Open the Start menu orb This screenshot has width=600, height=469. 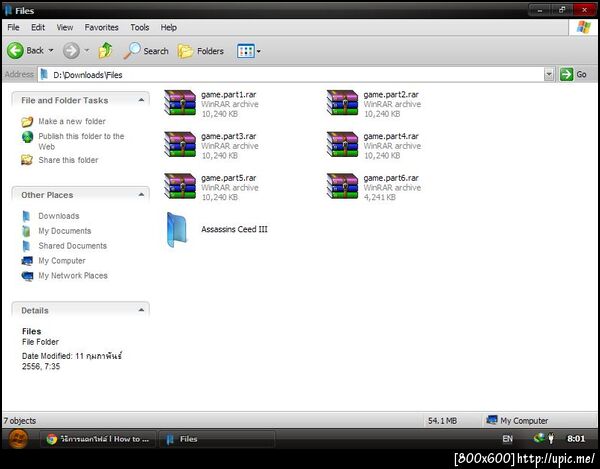[x=18, y=439]
